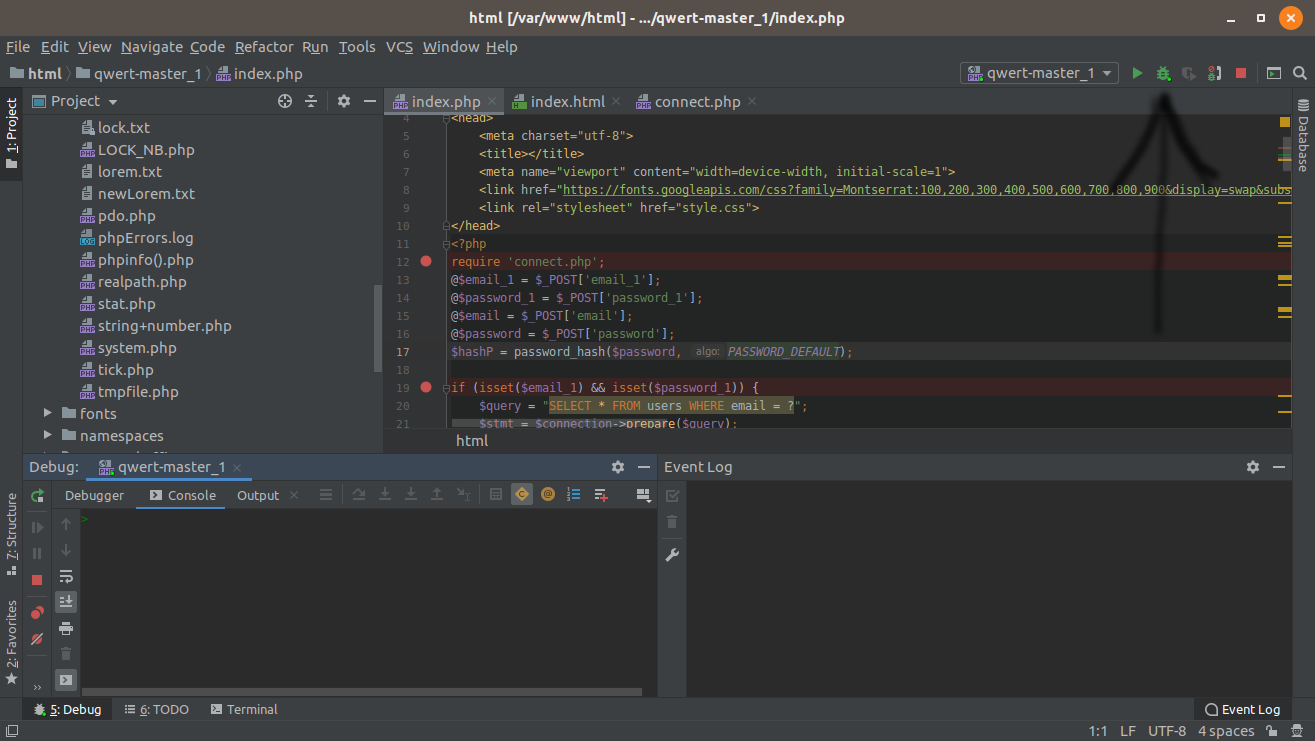Image resolution: width=1315 pixels, height=741 pixels.
Task: Open the Terminal tool window button
Action: [x=244, y=709]
